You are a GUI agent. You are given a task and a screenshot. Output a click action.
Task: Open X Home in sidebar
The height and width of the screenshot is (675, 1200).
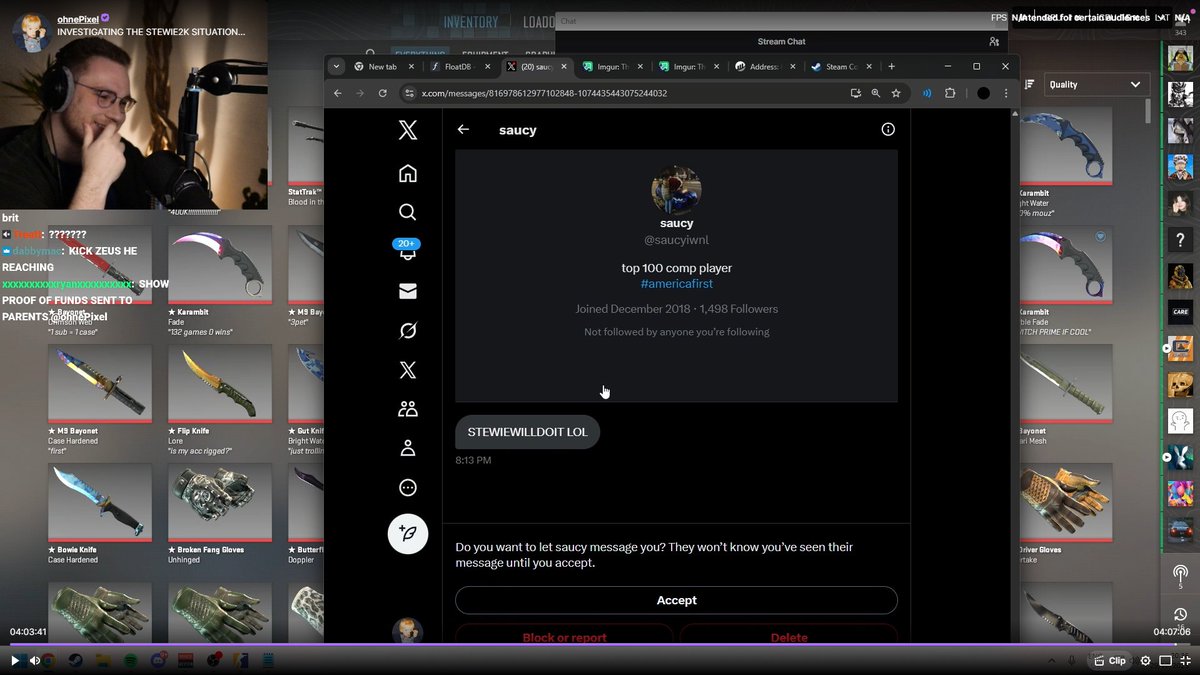407,174
